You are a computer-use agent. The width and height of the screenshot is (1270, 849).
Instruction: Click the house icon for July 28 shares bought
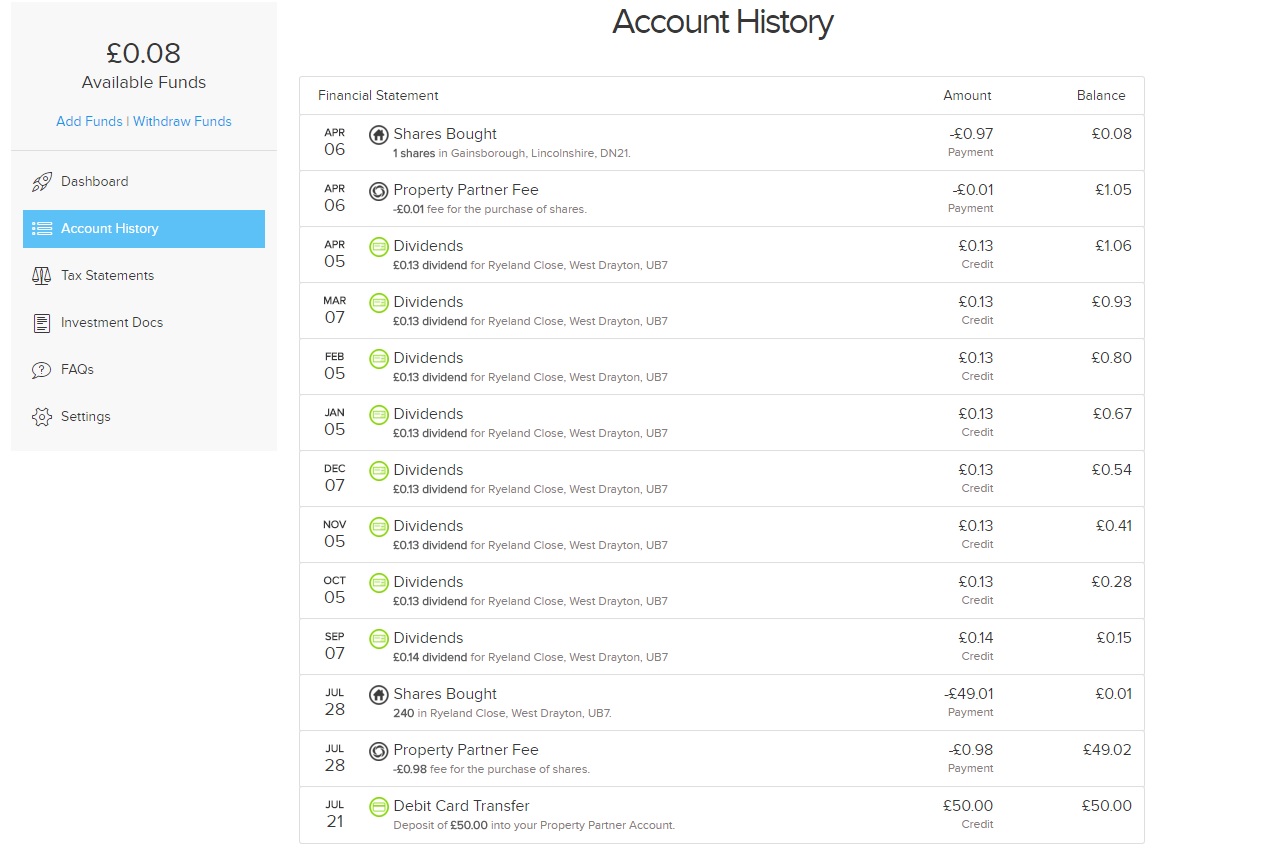point(379,694)
